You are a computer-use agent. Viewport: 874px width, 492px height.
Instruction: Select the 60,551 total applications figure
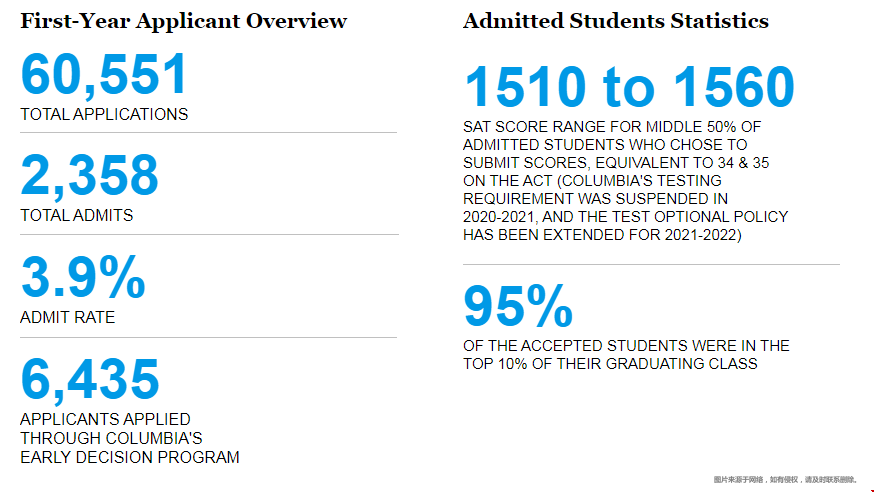tap(104, 75)
